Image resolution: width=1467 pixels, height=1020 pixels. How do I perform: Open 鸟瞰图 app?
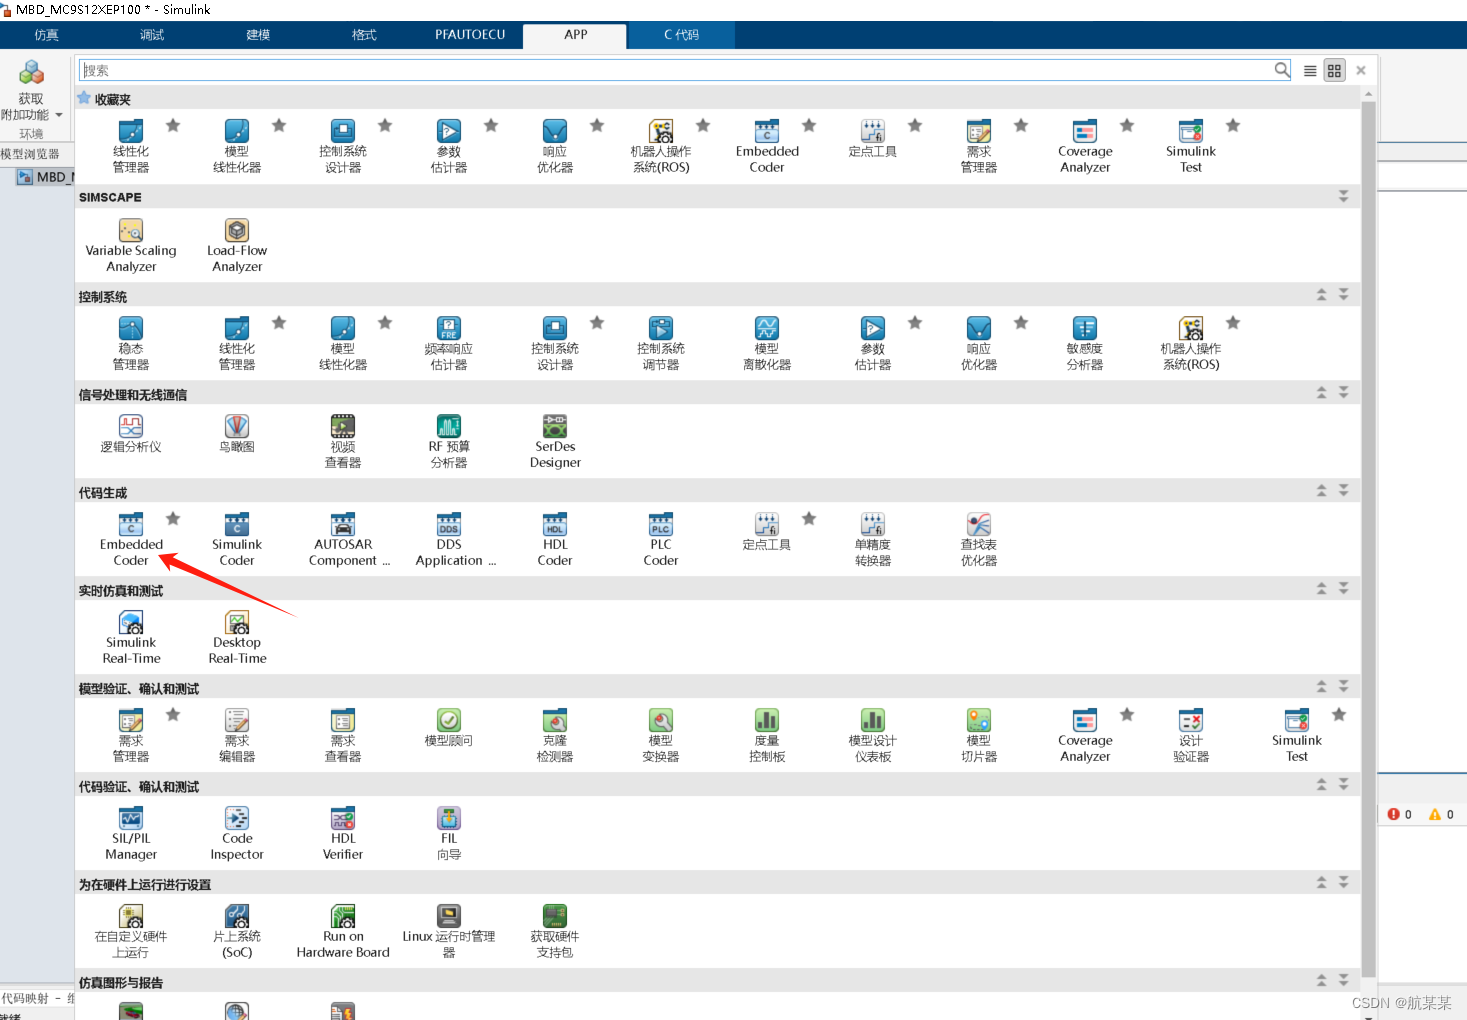pos(237,434)
